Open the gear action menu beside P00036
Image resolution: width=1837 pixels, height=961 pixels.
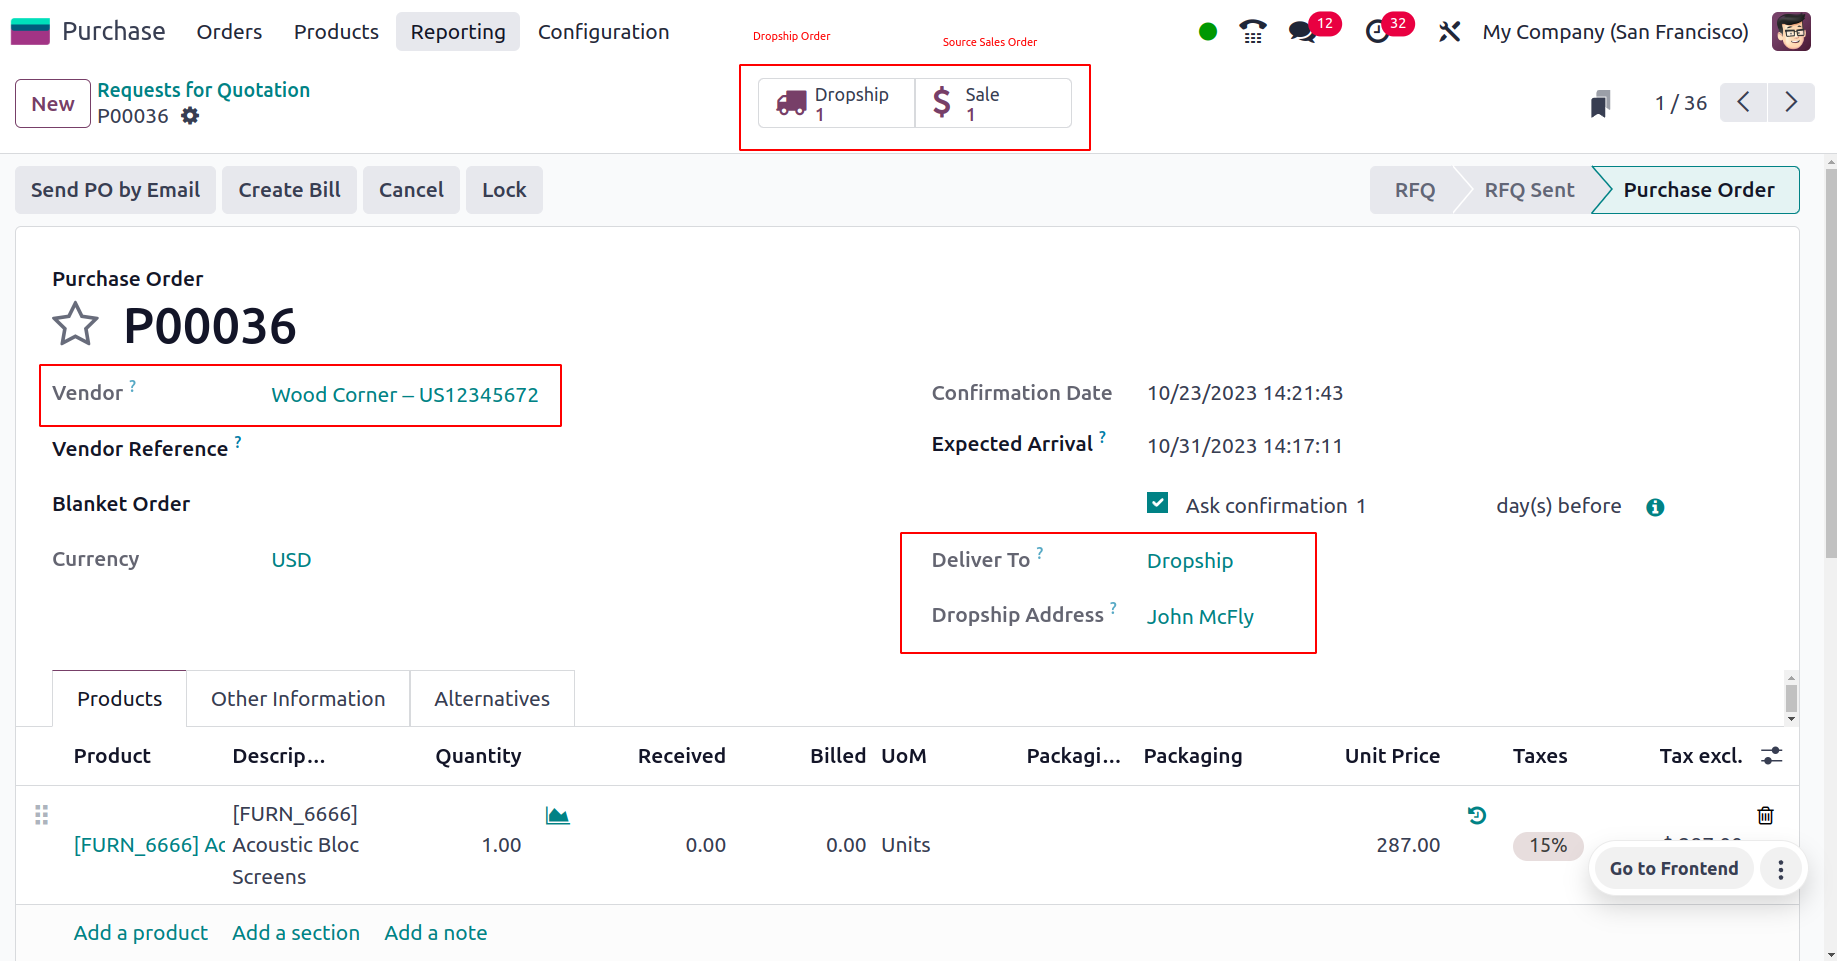[x=189, y=116]
